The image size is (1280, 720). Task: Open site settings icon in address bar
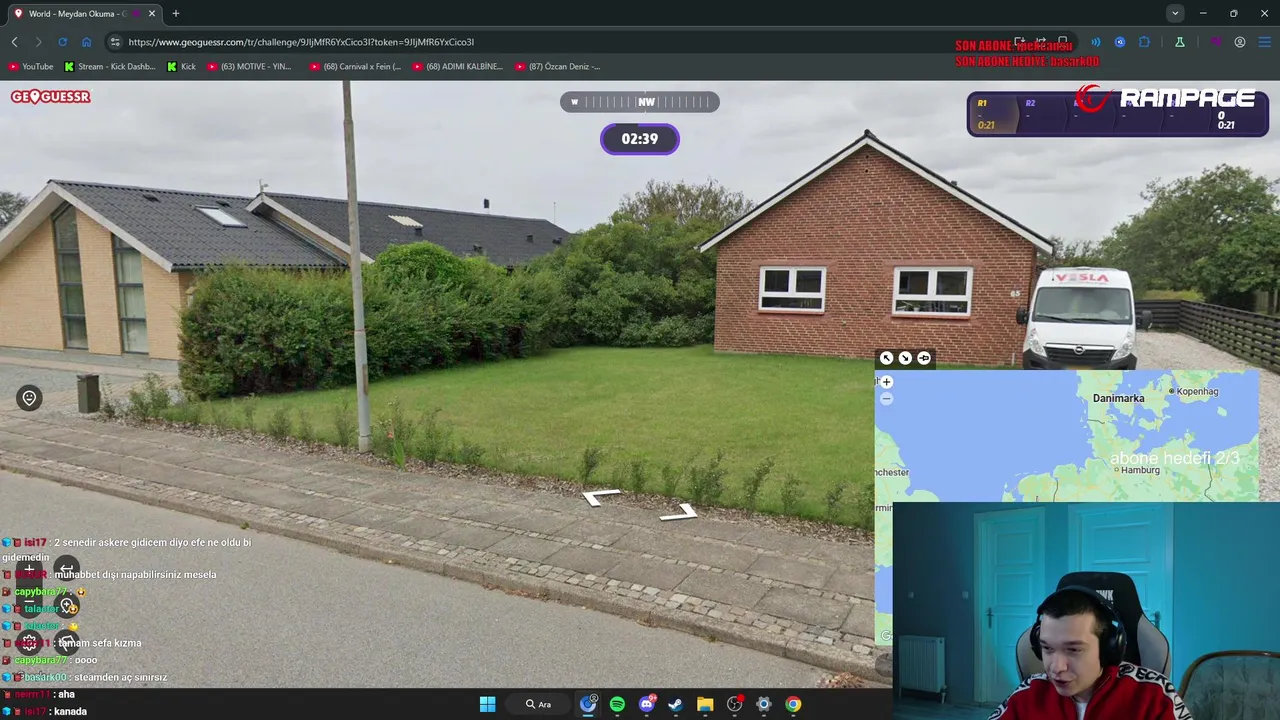pyautogui.click(x=115, y=42)
